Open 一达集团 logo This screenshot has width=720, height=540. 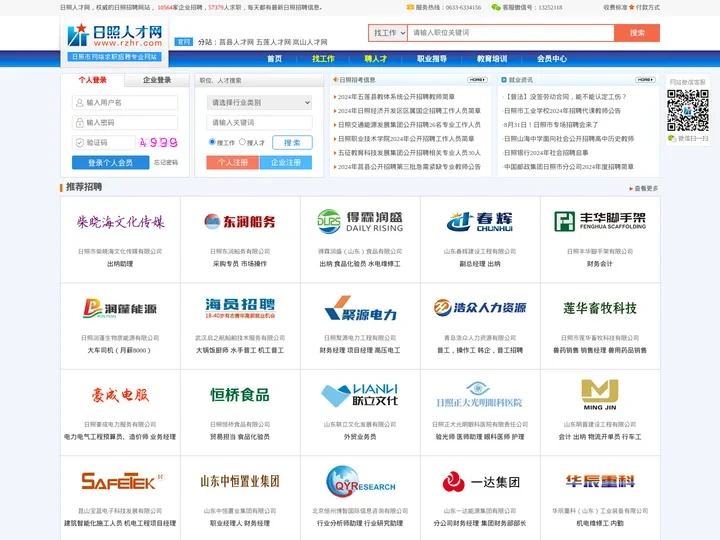[x=481, y=482]
